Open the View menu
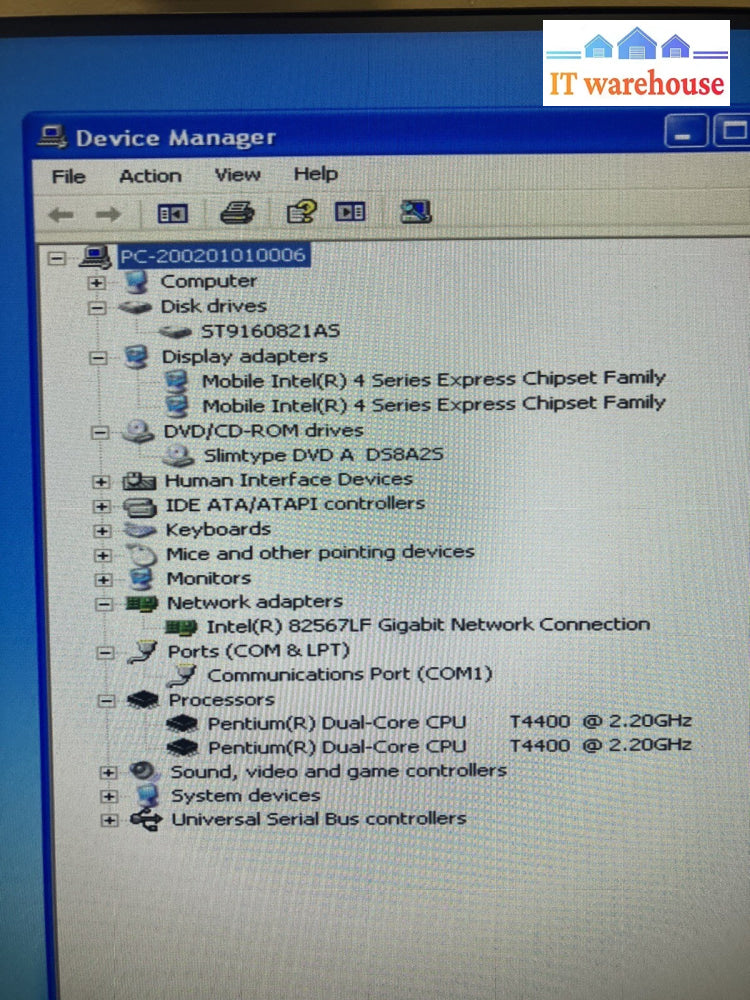The height and width of the screenshot is (1000, 750). pyautogui.click(x=237, y=175)
